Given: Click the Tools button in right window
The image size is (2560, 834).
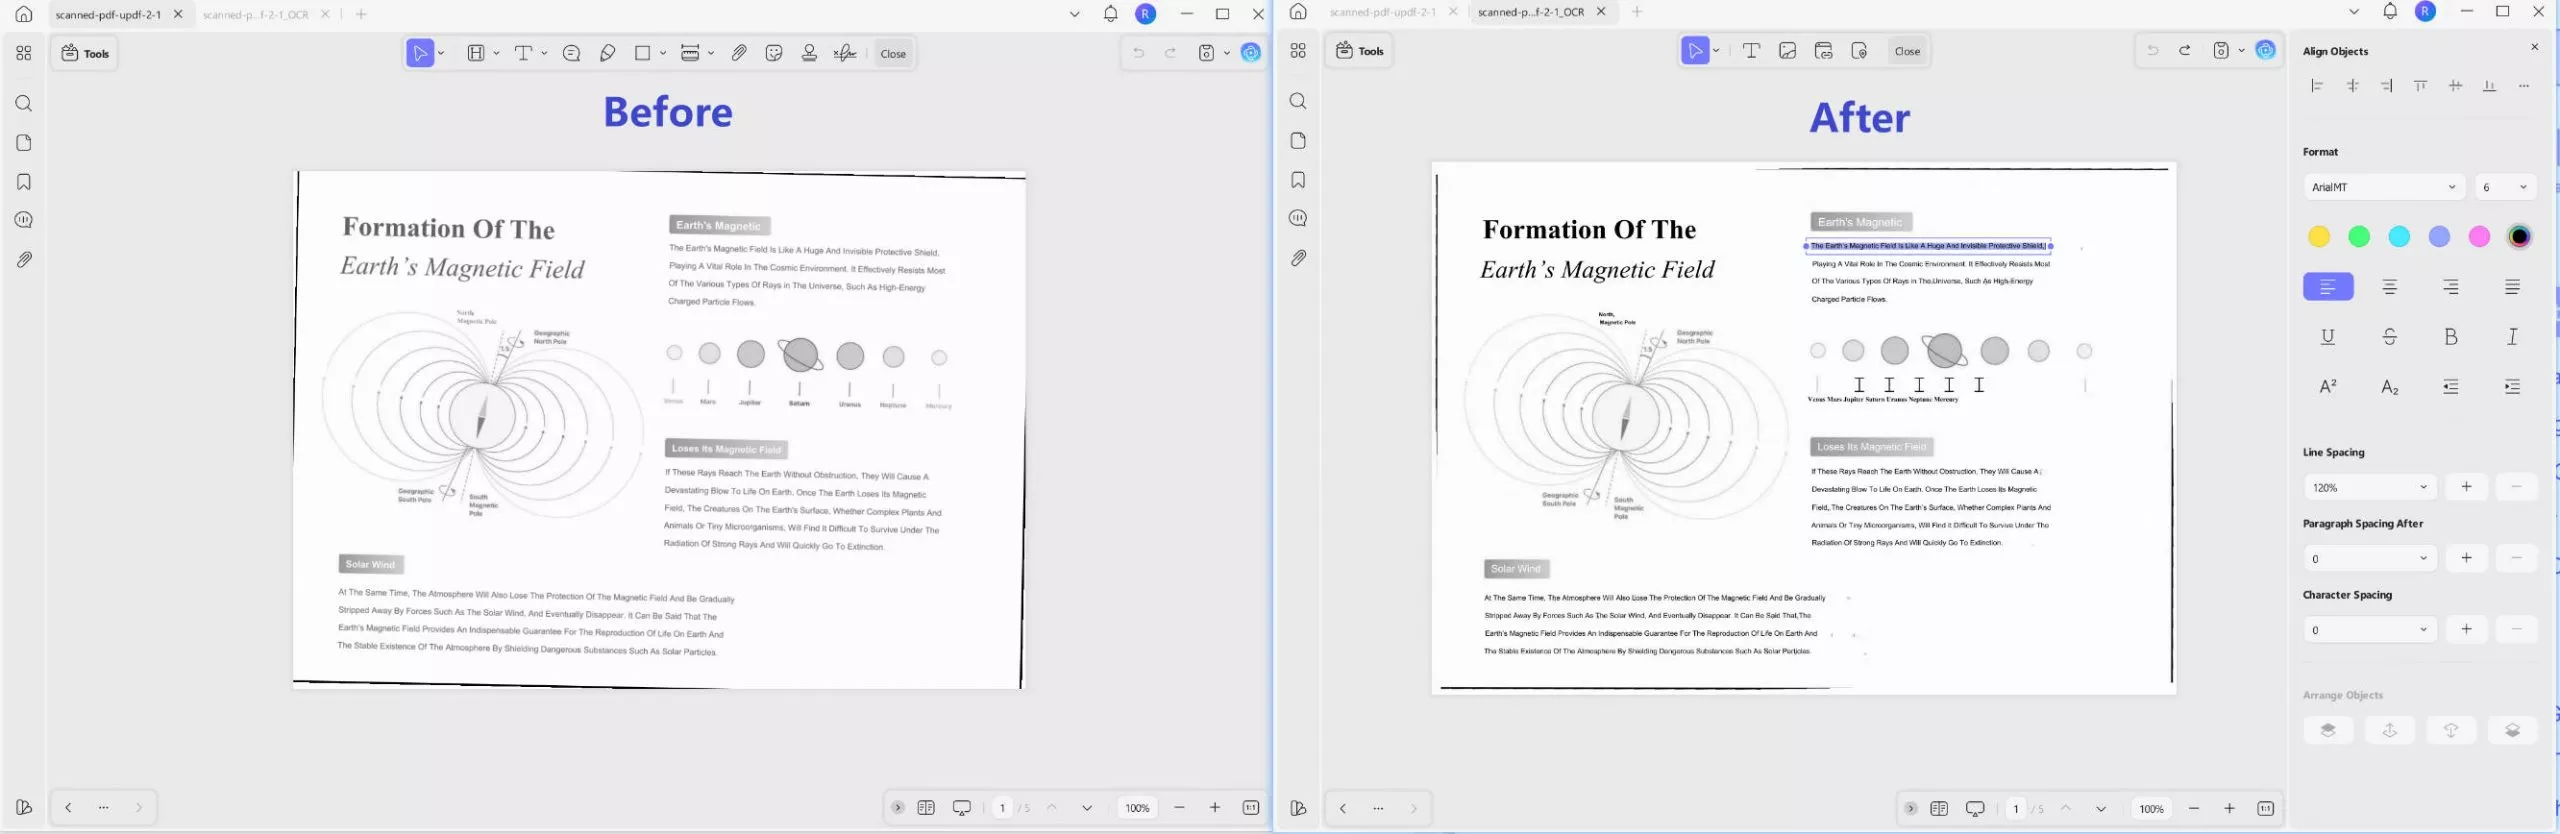Looking at the screenshot, I should [x=1360, y=51].
